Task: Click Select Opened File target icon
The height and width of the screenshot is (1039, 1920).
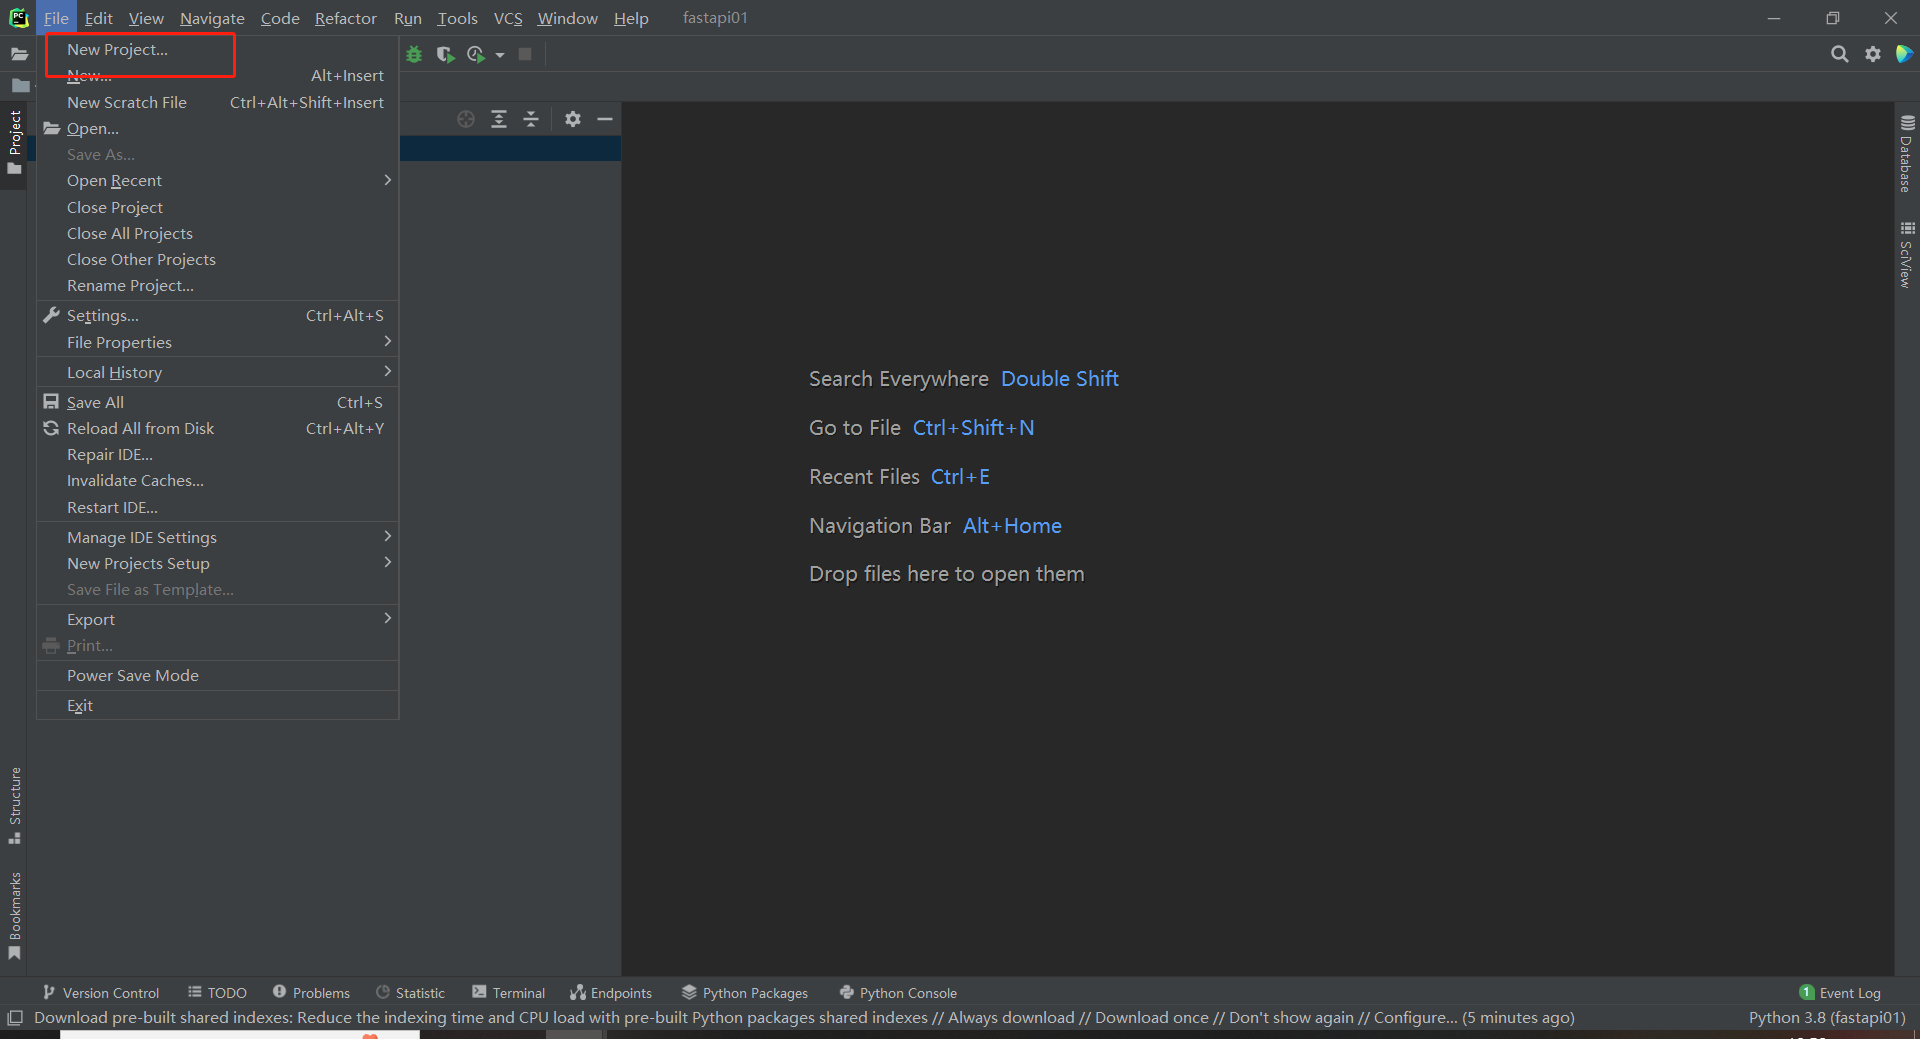Action: tap(466, 119)
